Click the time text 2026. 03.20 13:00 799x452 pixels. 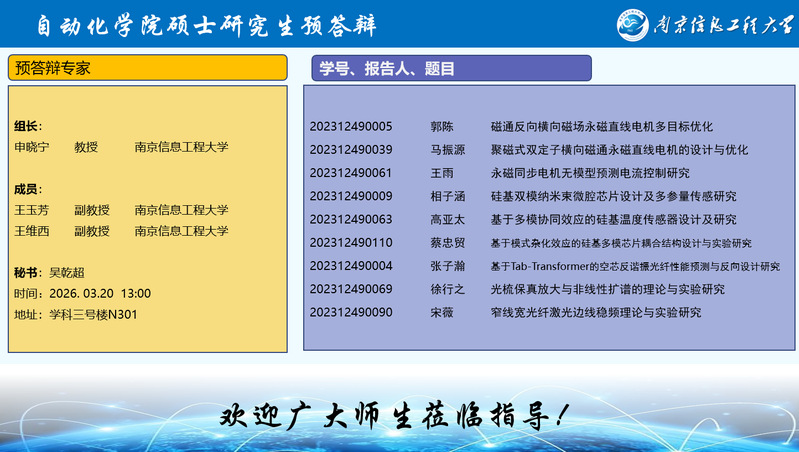point(96,293)
